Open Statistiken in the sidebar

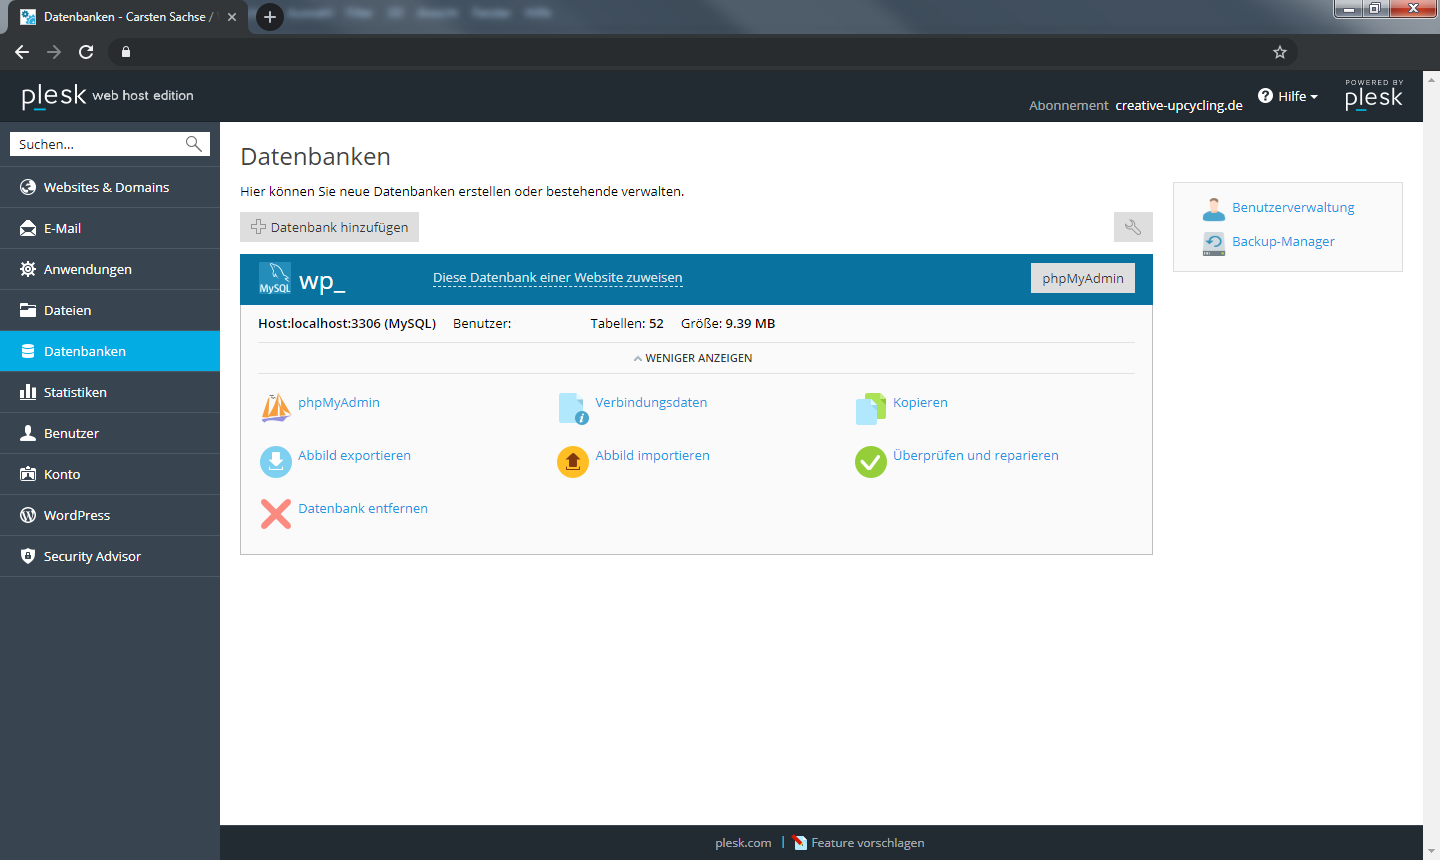(x=110, y=392)
